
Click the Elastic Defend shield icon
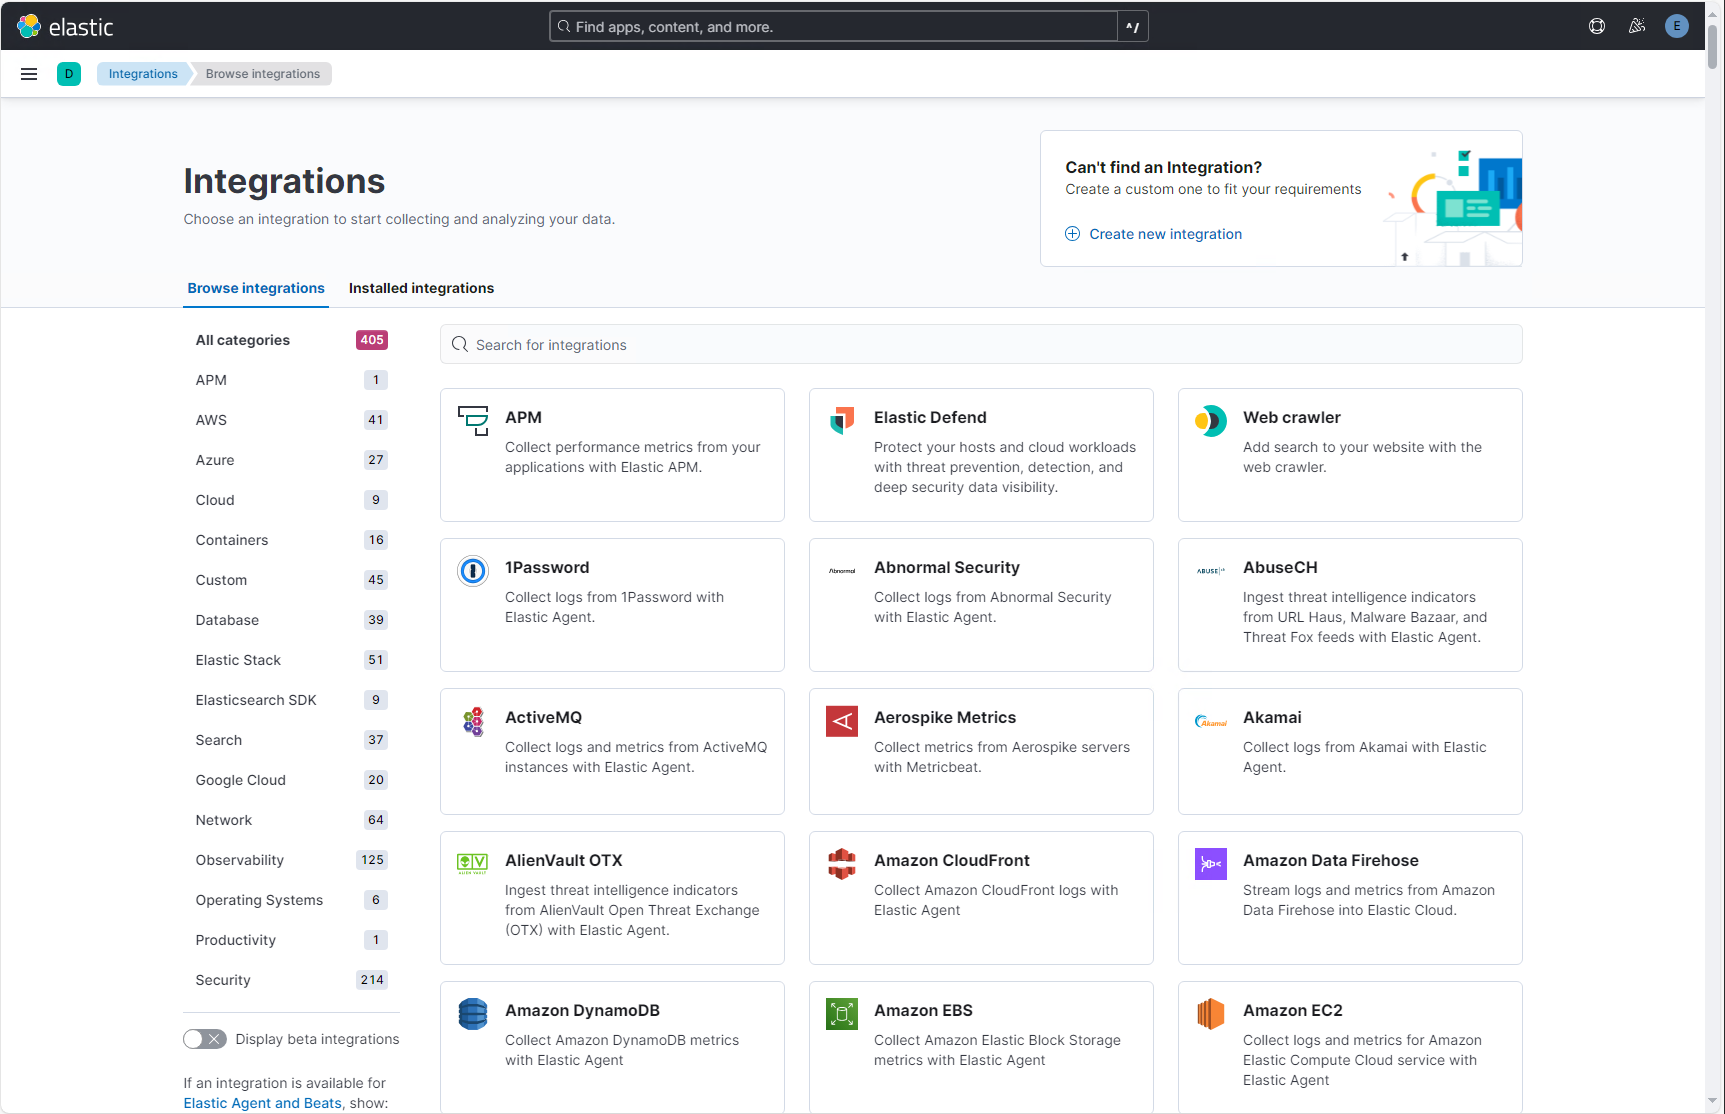tap(842, 420)
